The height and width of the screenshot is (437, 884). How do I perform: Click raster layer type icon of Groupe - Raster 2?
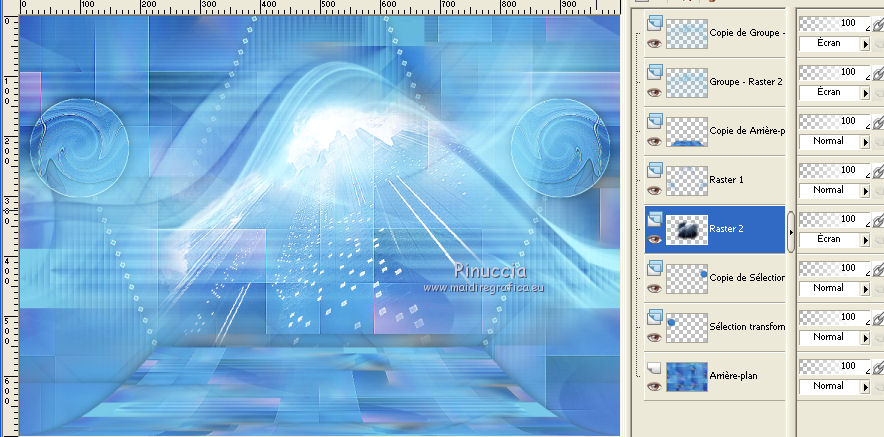(x=654, y=72)
